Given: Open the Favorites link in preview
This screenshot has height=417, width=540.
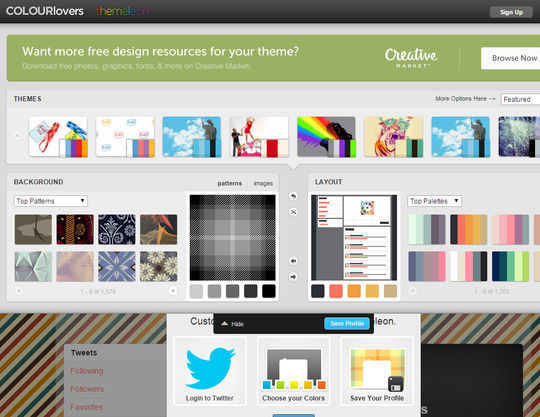Looking at the screenshot, I should click(86, 407).
